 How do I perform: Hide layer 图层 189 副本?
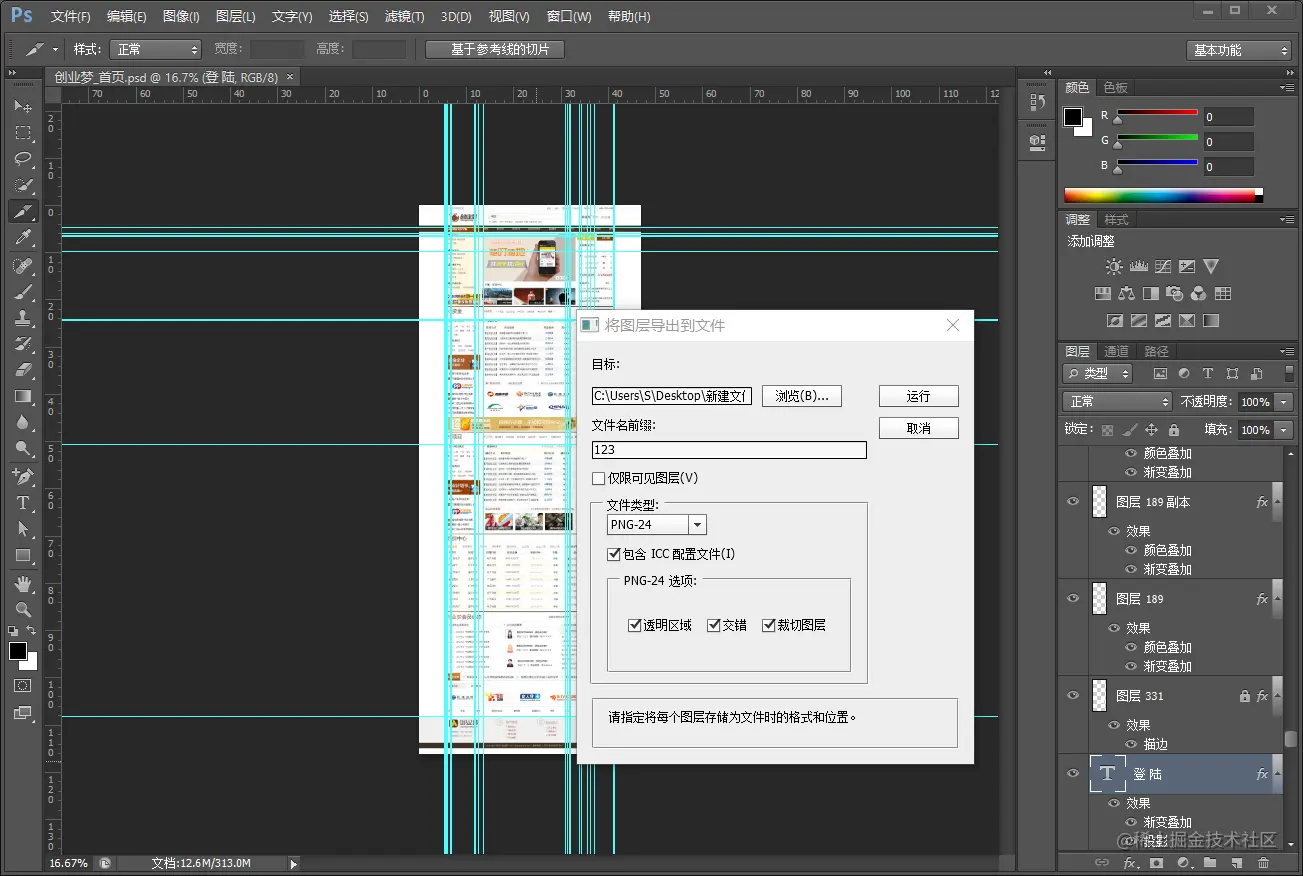1073,502
